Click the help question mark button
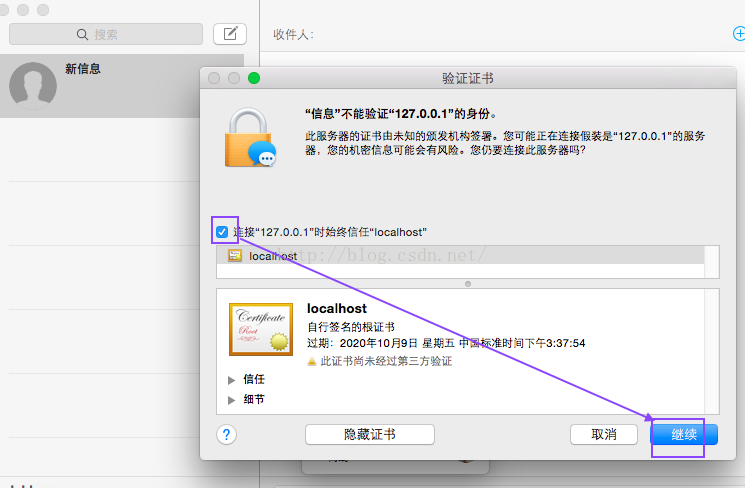Viewport: 745px width, 488px height. [227, 434]
